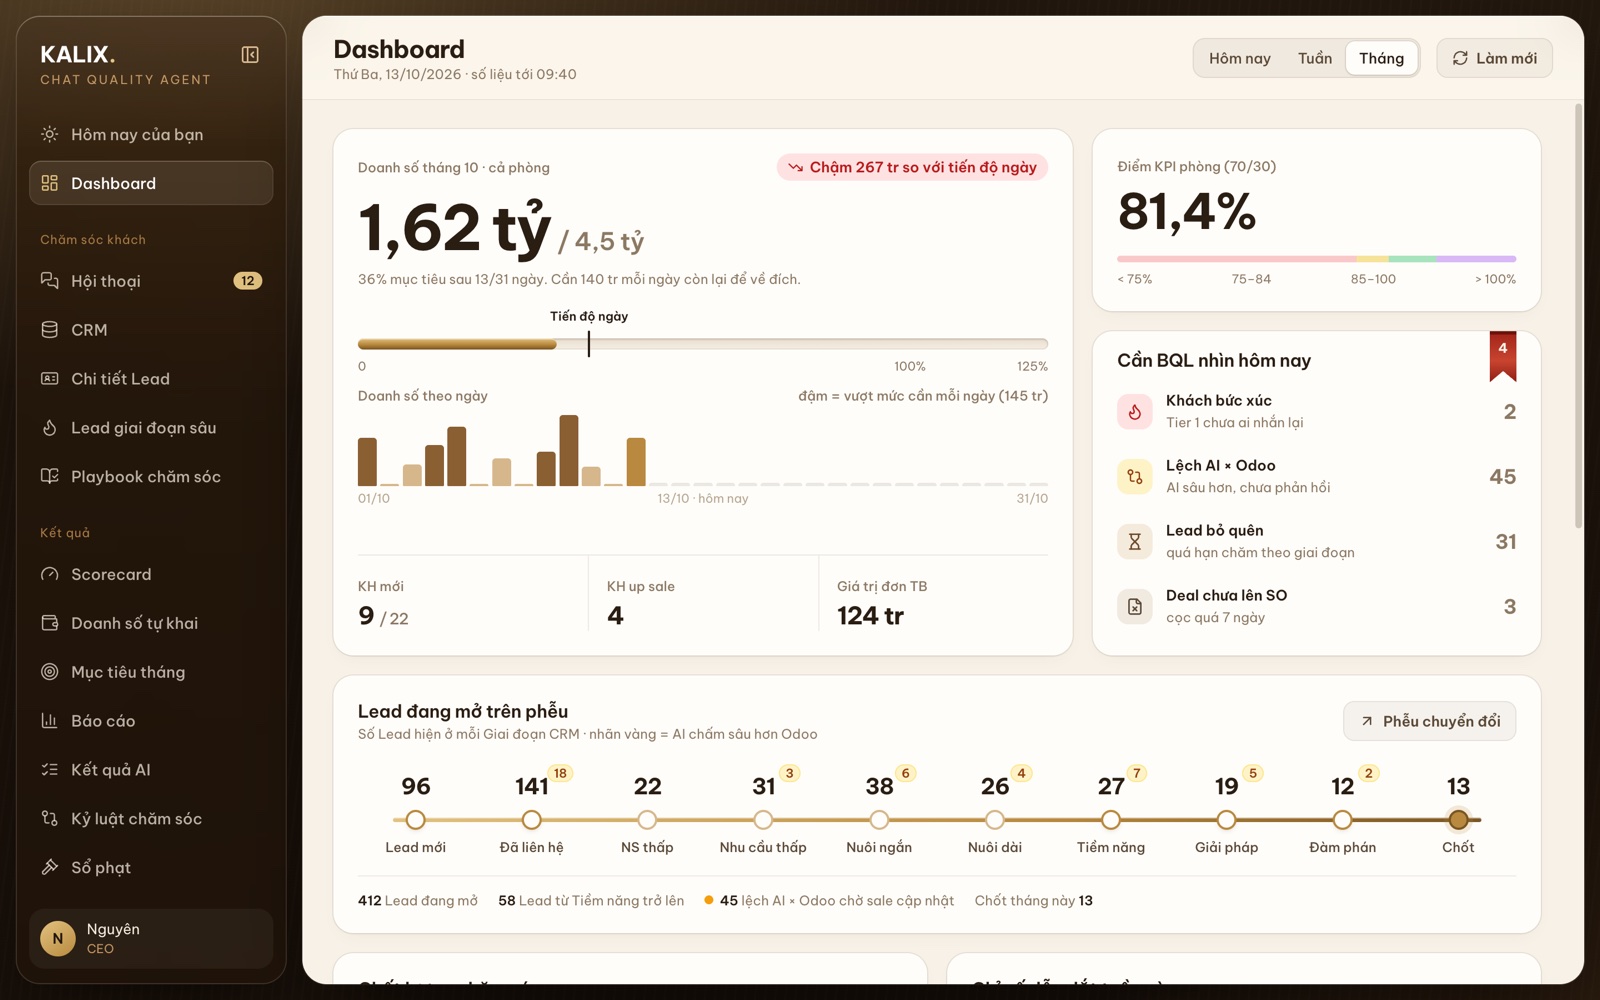
Task: Click the Khách bức xúc flame icon
Action: (1135, 412)
